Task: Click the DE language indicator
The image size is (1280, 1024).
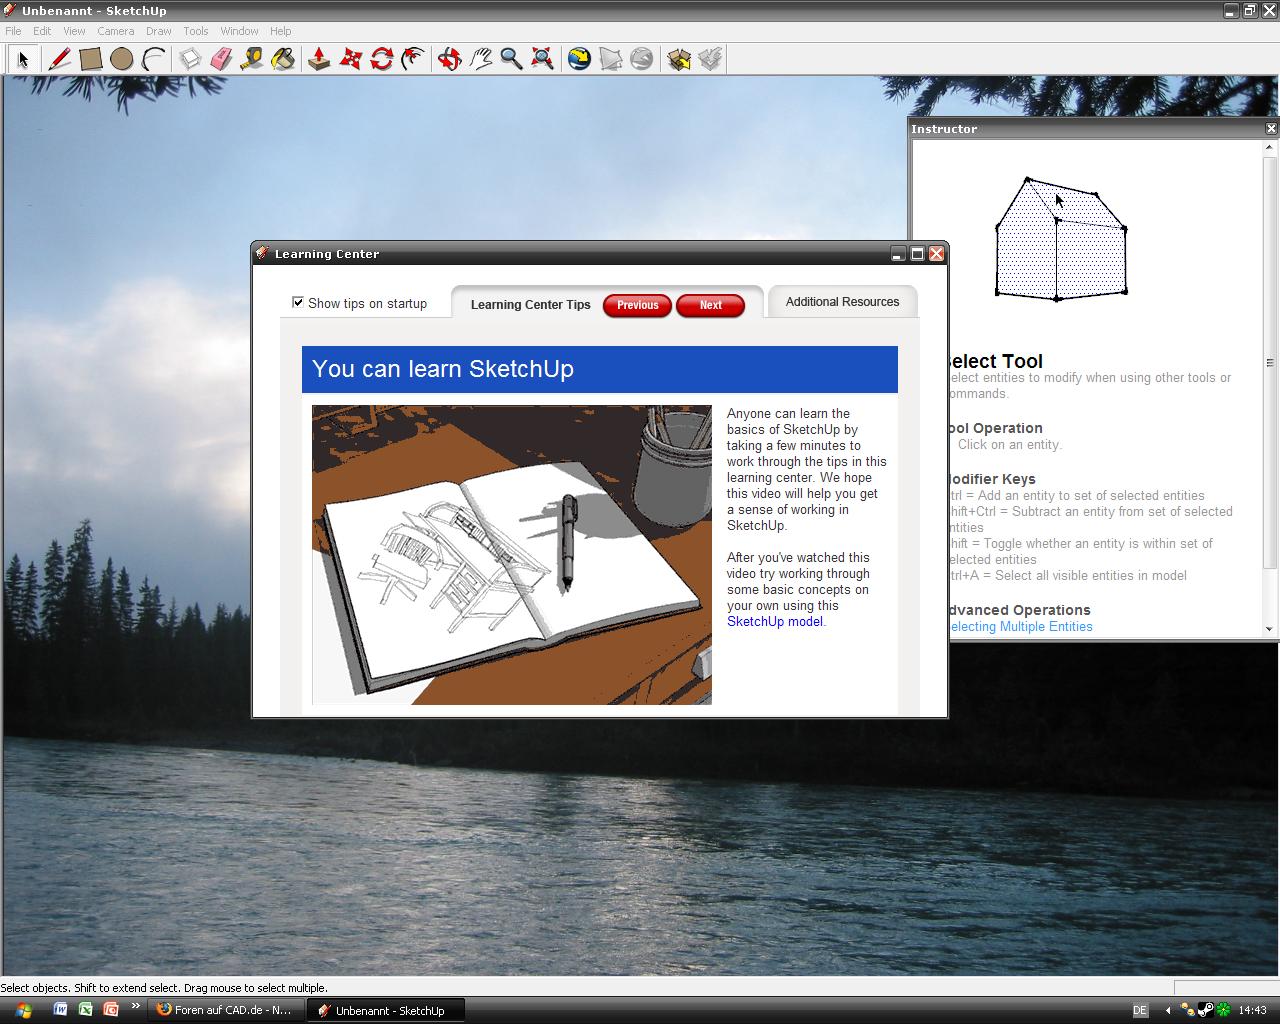Action: [x=1140, y=1010]
